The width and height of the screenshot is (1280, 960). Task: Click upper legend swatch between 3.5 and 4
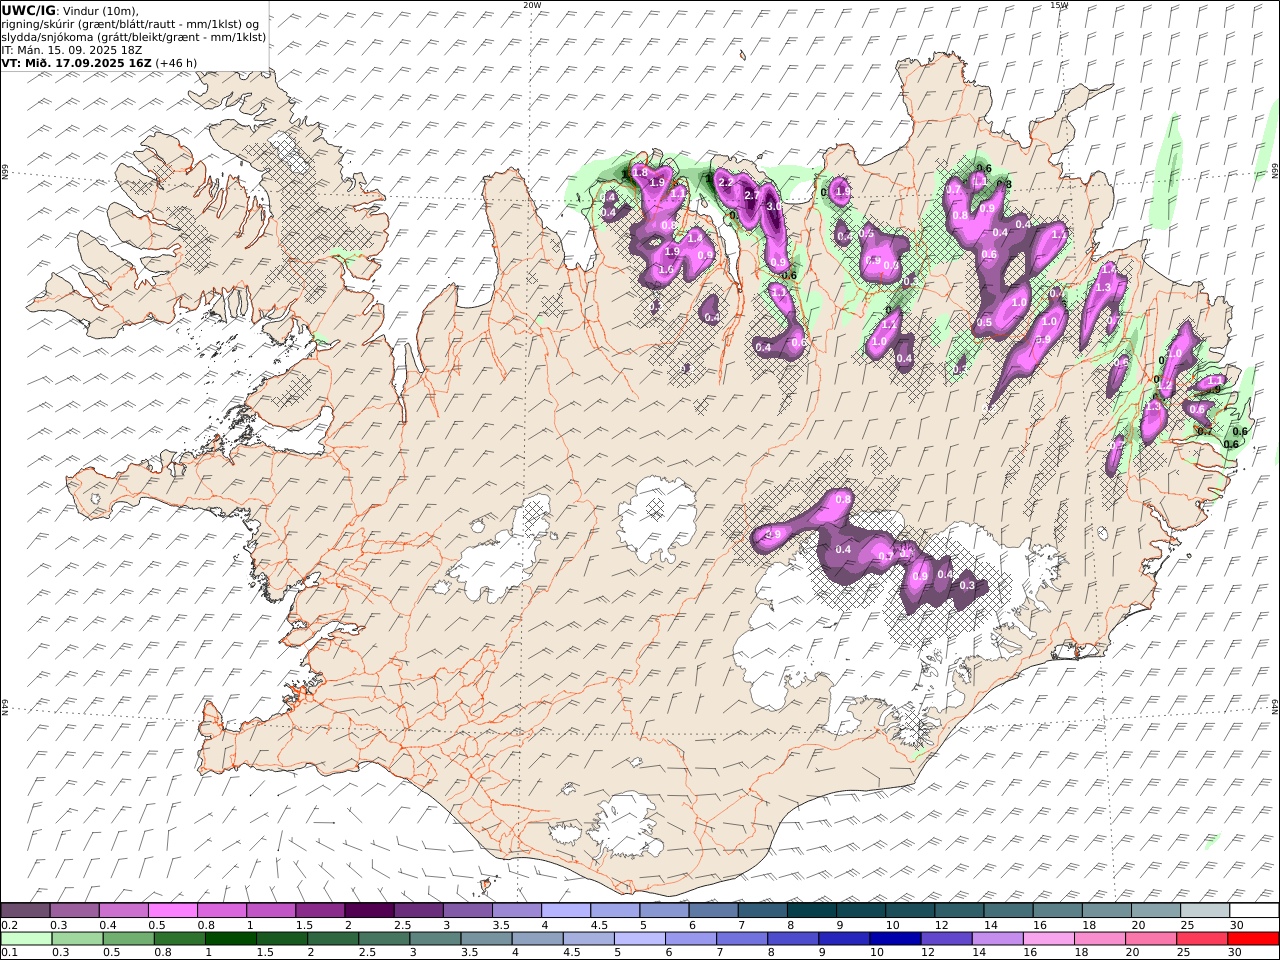point(516,911)
